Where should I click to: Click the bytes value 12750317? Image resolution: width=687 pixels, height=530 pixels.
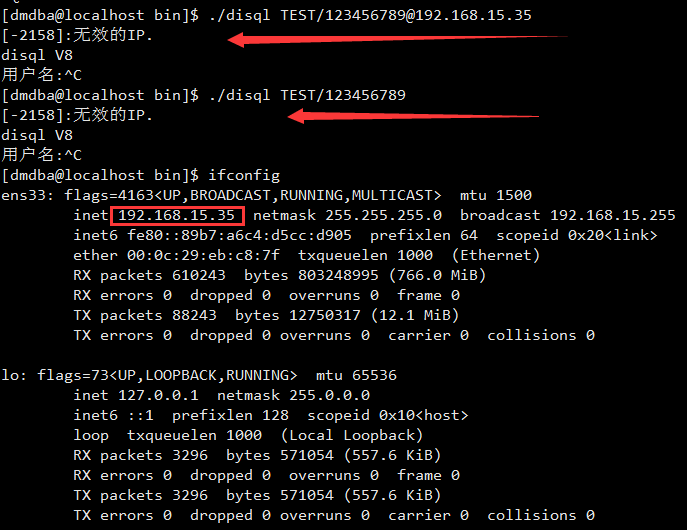coord(325,315)
